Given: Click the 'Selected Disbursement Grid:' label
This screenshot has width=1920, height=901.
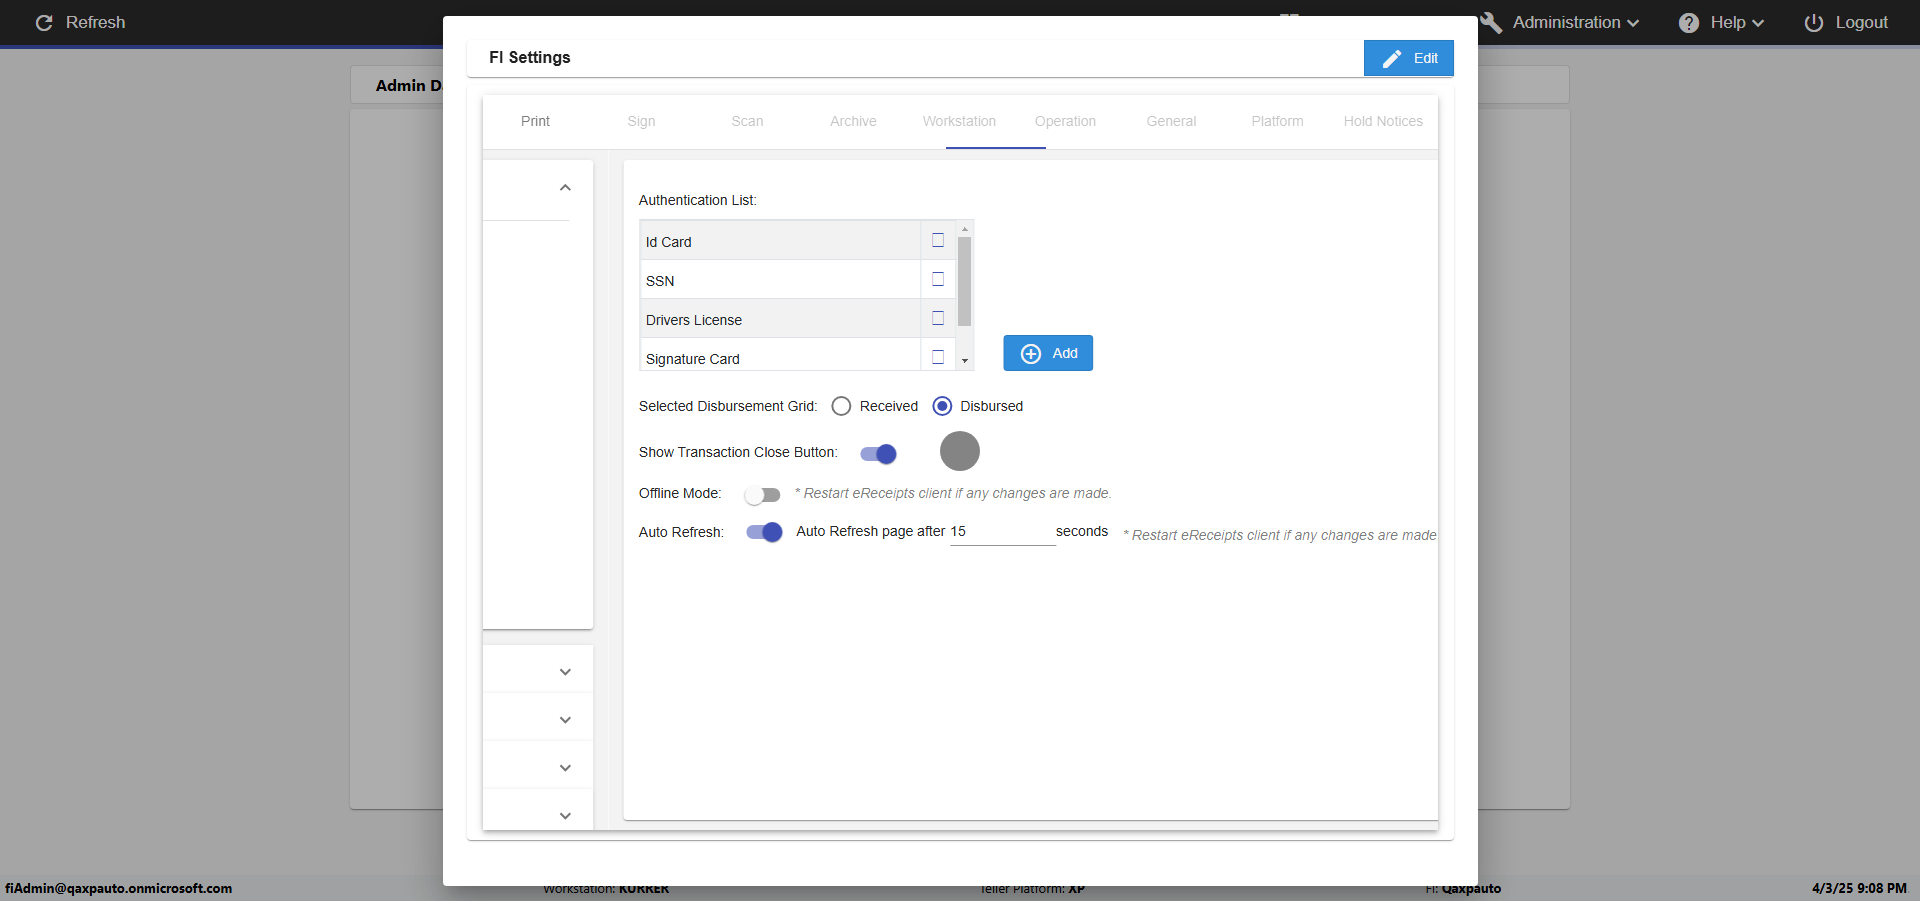Looking at the screenshot, I should [728, 406].
